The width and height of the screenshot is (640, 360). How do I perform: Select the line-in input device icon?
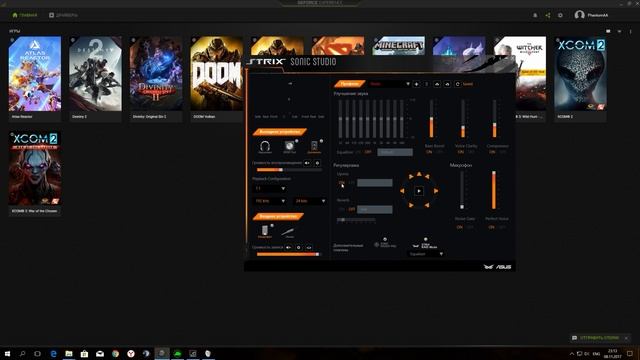coord(289,232)
